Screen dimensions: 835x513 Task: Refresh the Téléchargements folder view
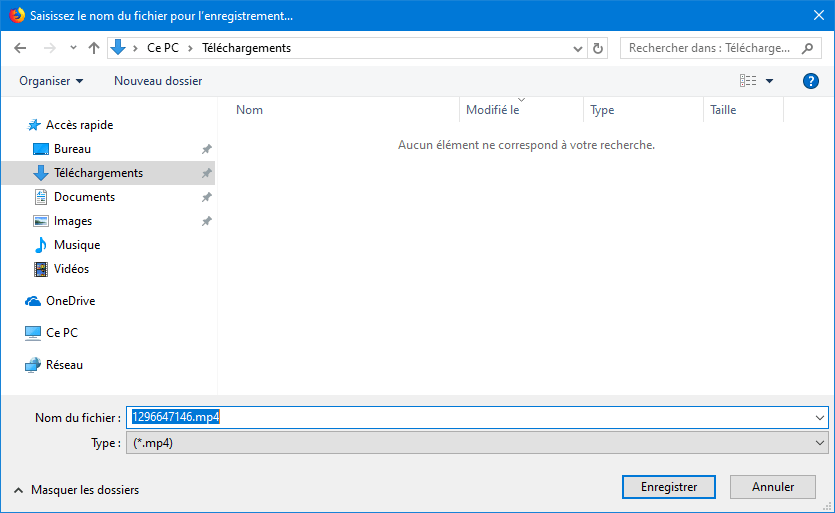pos(597,48)
